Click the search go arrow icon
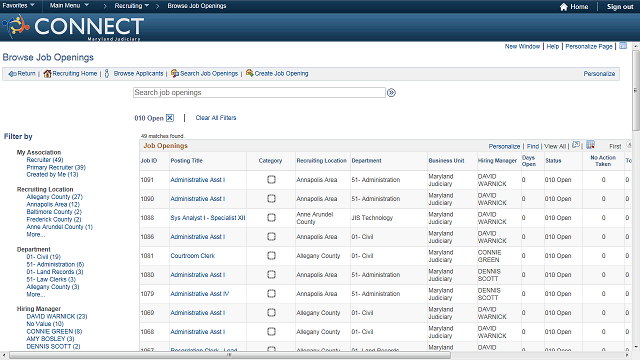This screenshot has width=640, height=360. tap(391, 93)
